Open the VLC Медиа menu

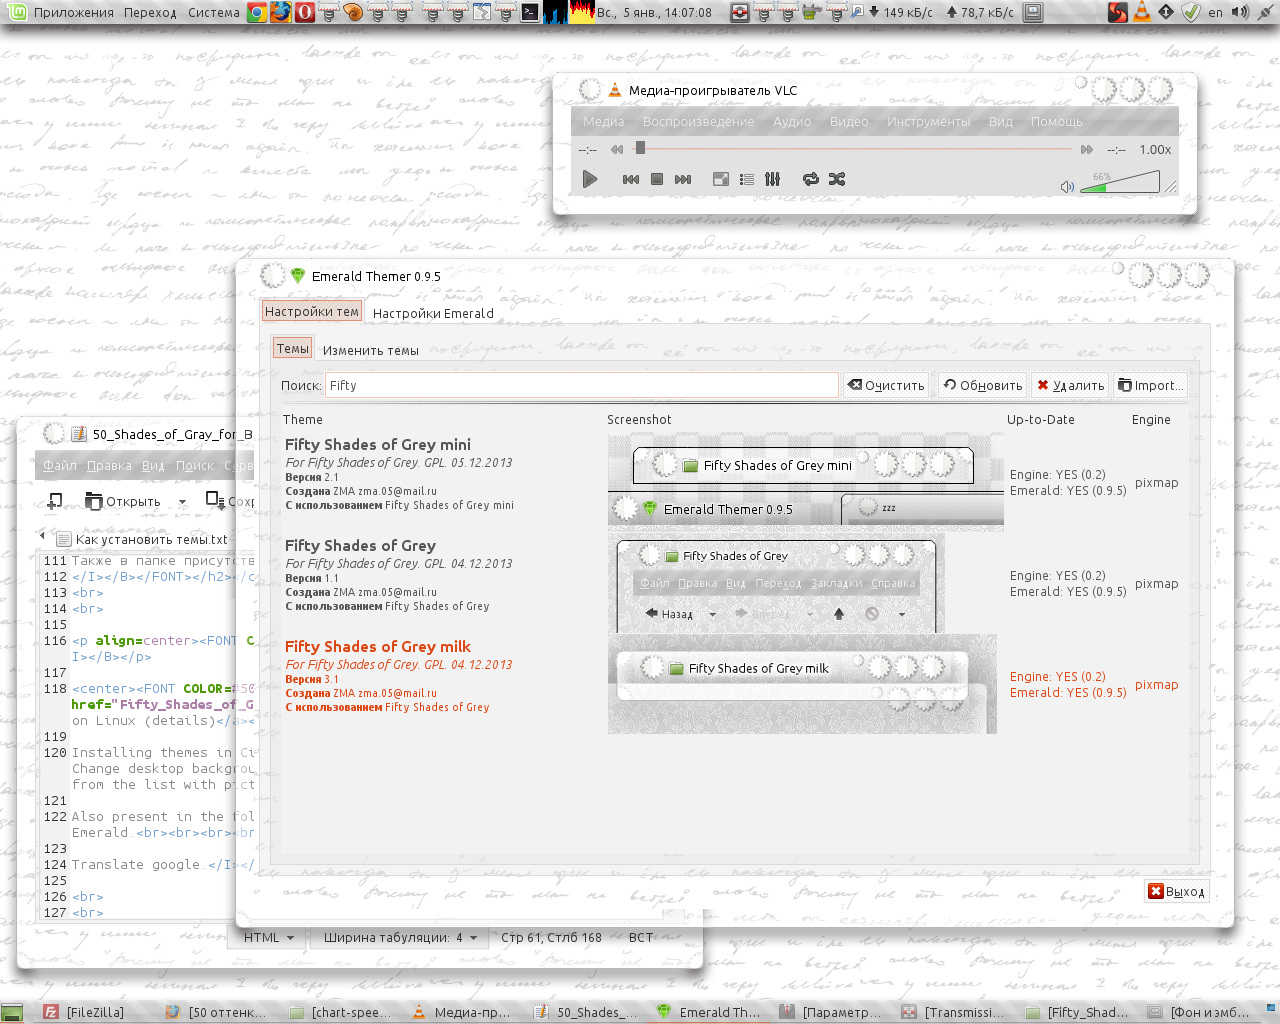[604, 122]
